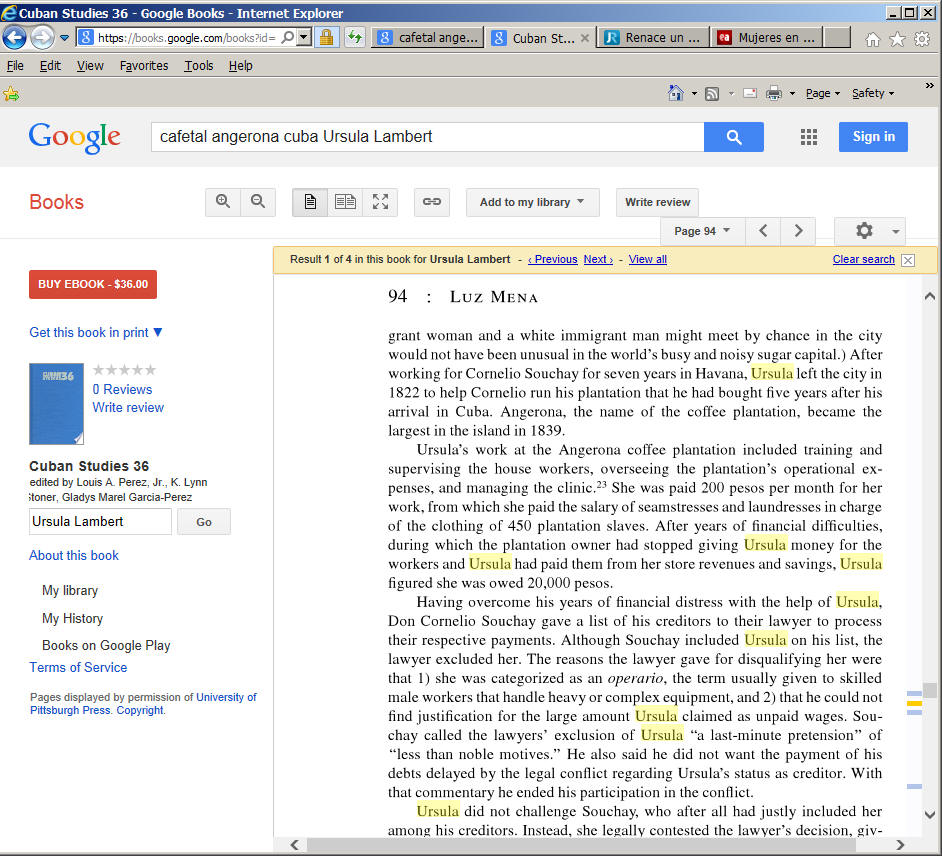Click the RSS feeds icon
Screen dimensions: 942x856
click(712, 93)
